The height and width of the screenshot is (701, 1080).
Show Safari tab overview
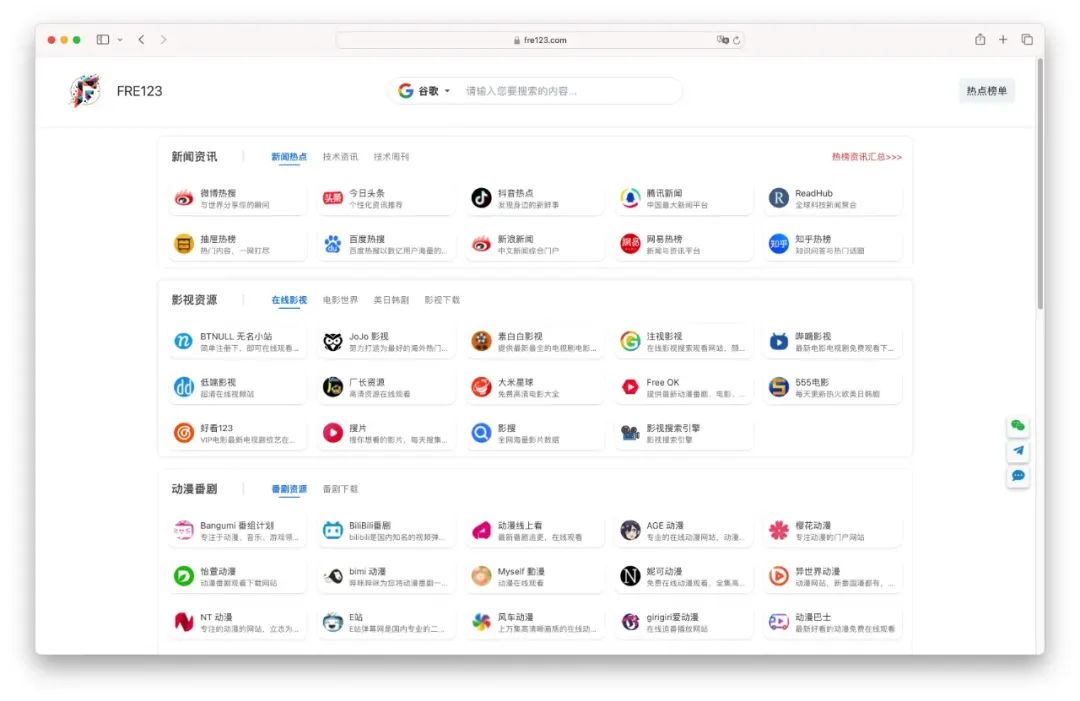[x=1027, y=39]
